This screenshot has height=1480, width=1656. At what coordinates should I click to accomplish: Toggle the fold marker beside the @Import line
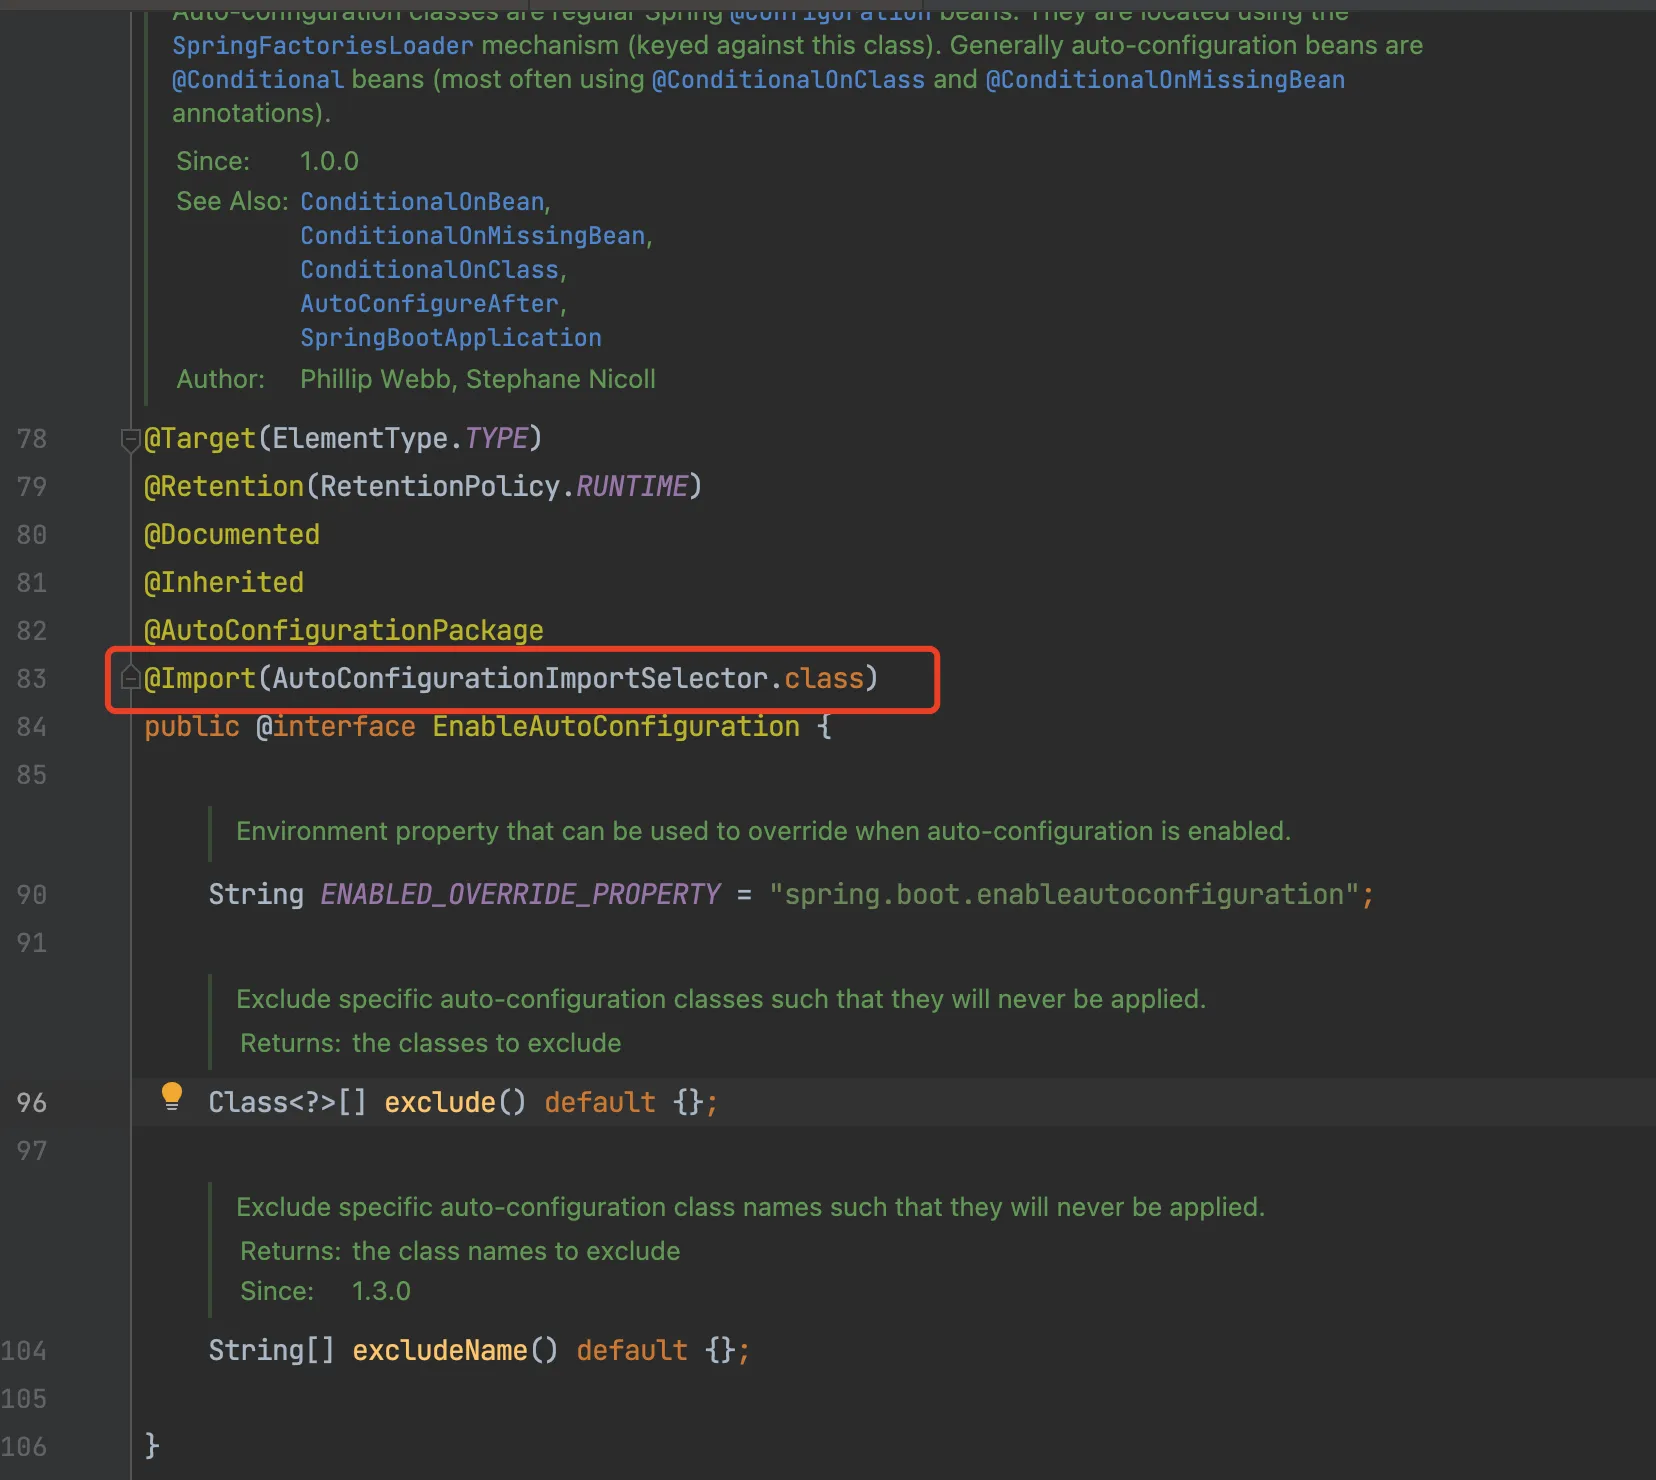(x=129, y=679)
